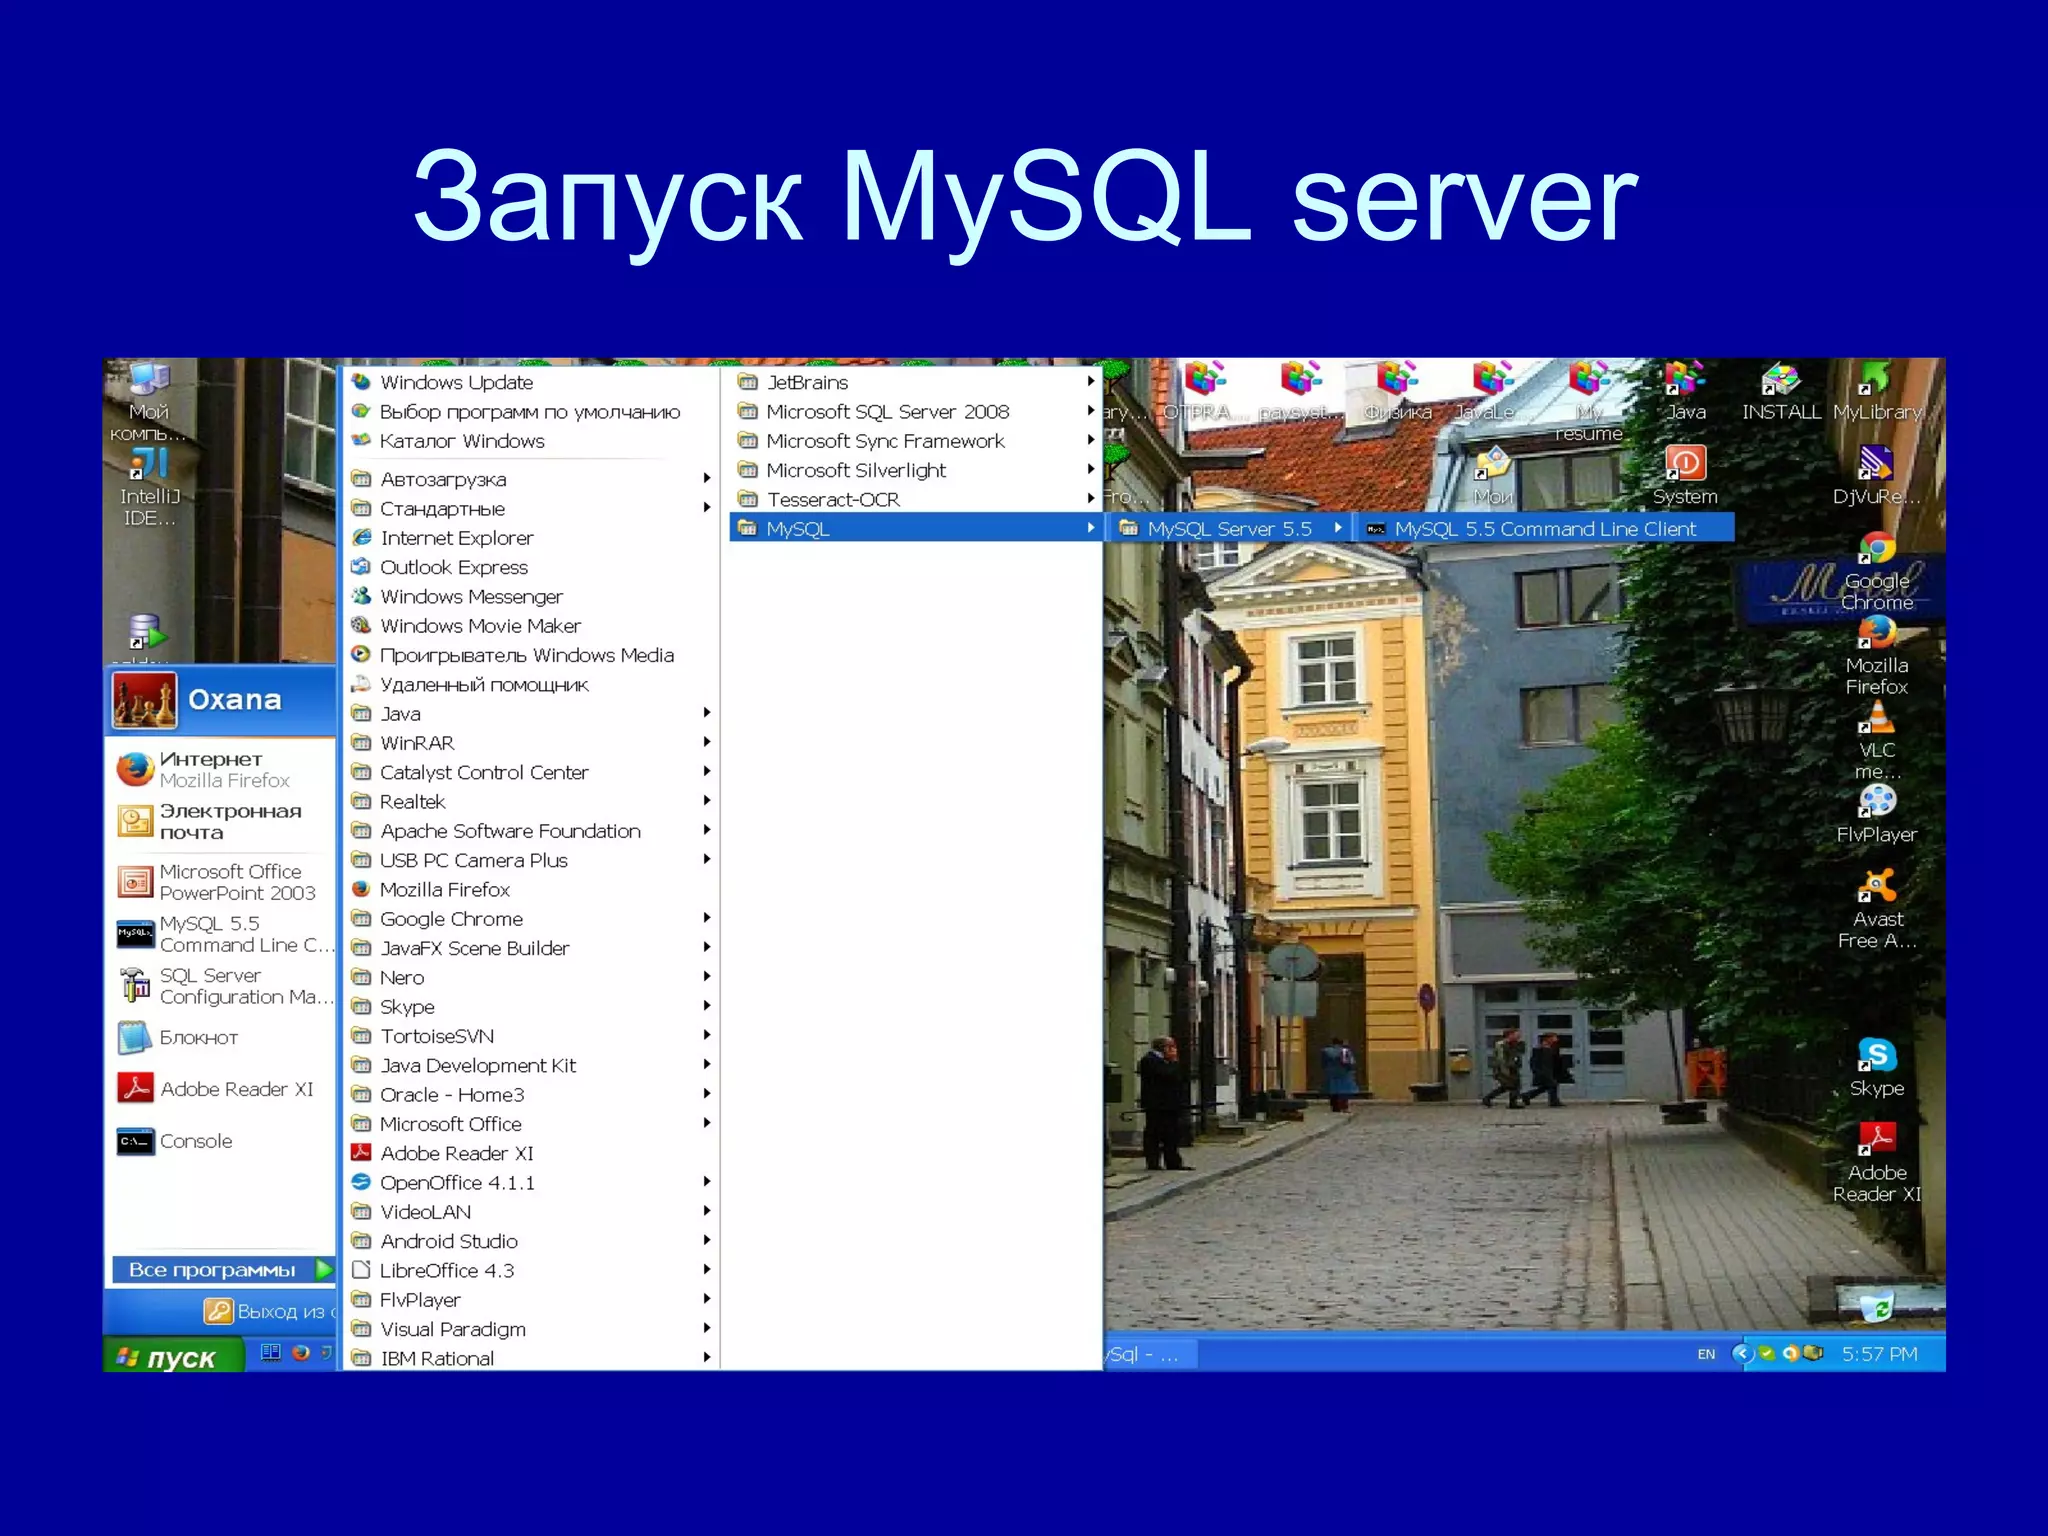Open Internet Explorer from programs list

[x=531, y=538]
